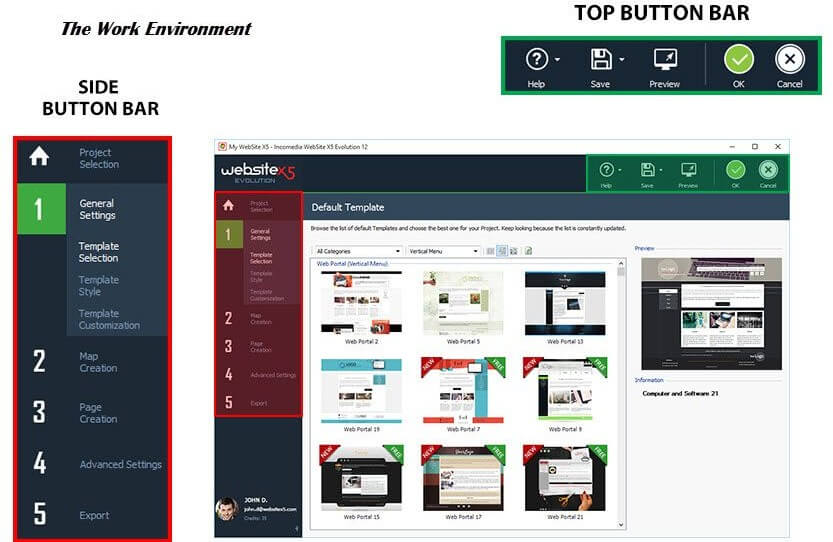The height and width of the screenshot is (542, 833).
Task: Click the green OK checkmark in the enlarged top bar
Action: (738, 59)
